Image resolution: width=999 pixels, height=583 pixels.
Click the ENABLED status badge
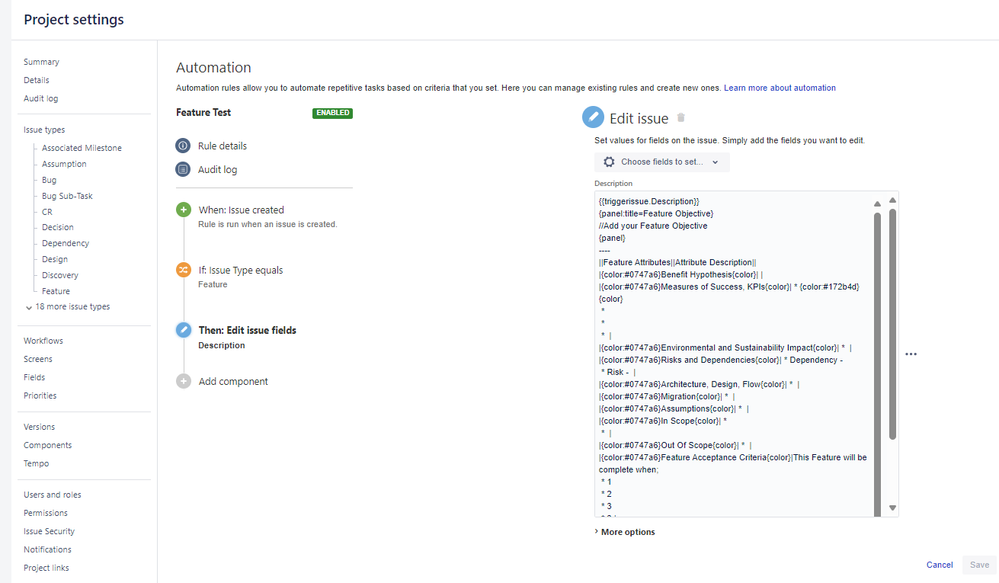[333, 113]
